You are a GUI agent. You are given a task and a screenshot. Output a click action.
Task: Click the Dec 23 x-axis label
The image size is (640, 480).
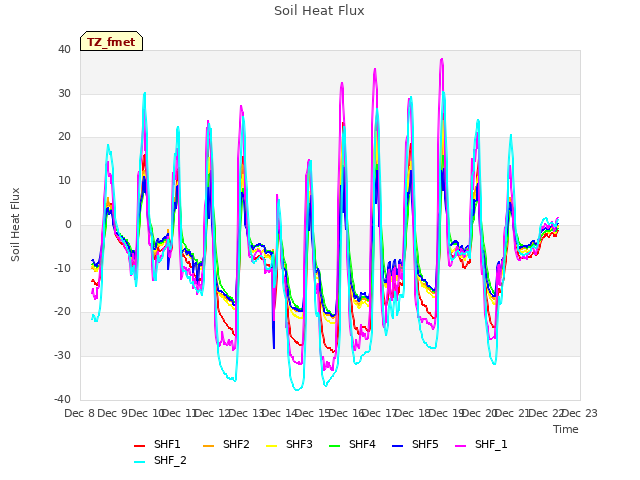point(580,413)
